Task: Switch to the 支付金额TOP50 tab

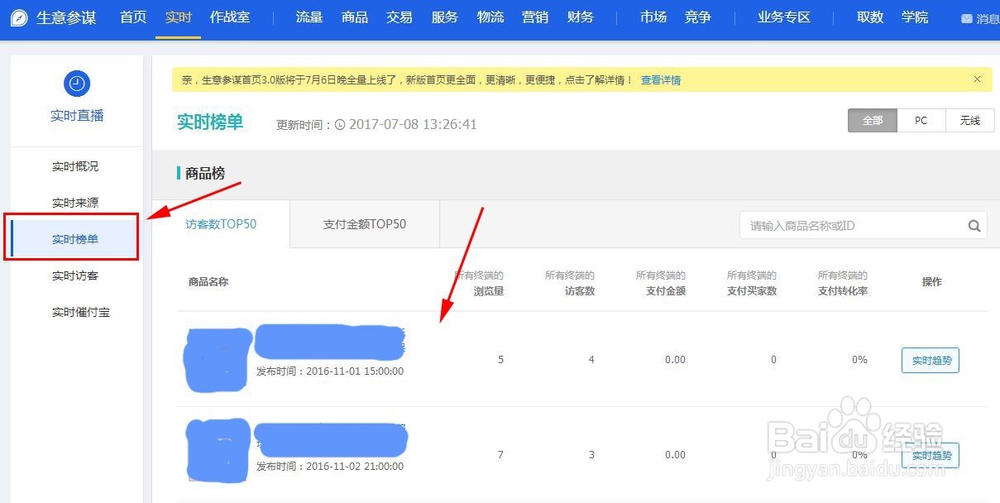Action: [364, 224]
